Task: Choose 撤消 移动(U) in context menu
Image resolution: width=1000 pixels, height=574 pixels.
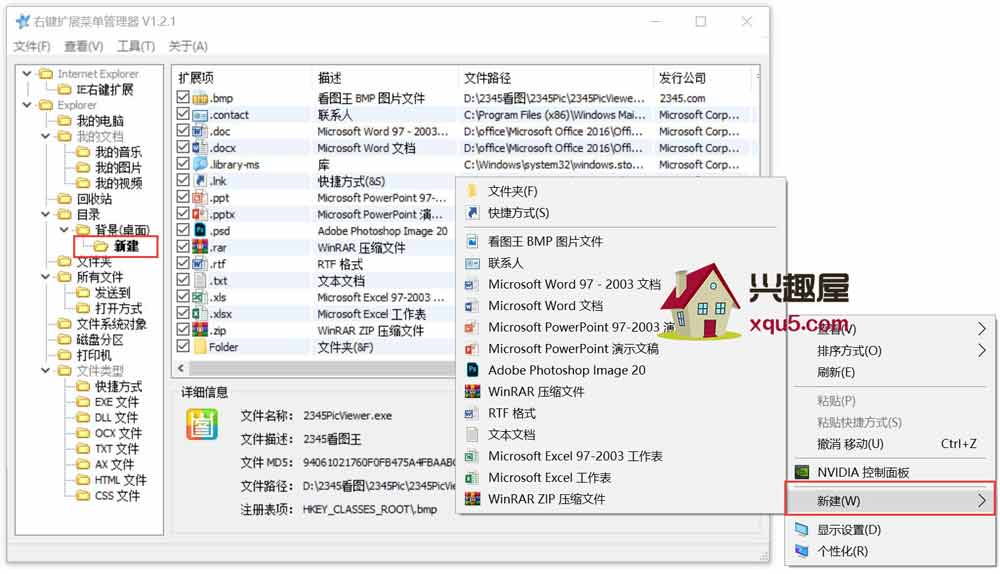Action: pos(850,444)
